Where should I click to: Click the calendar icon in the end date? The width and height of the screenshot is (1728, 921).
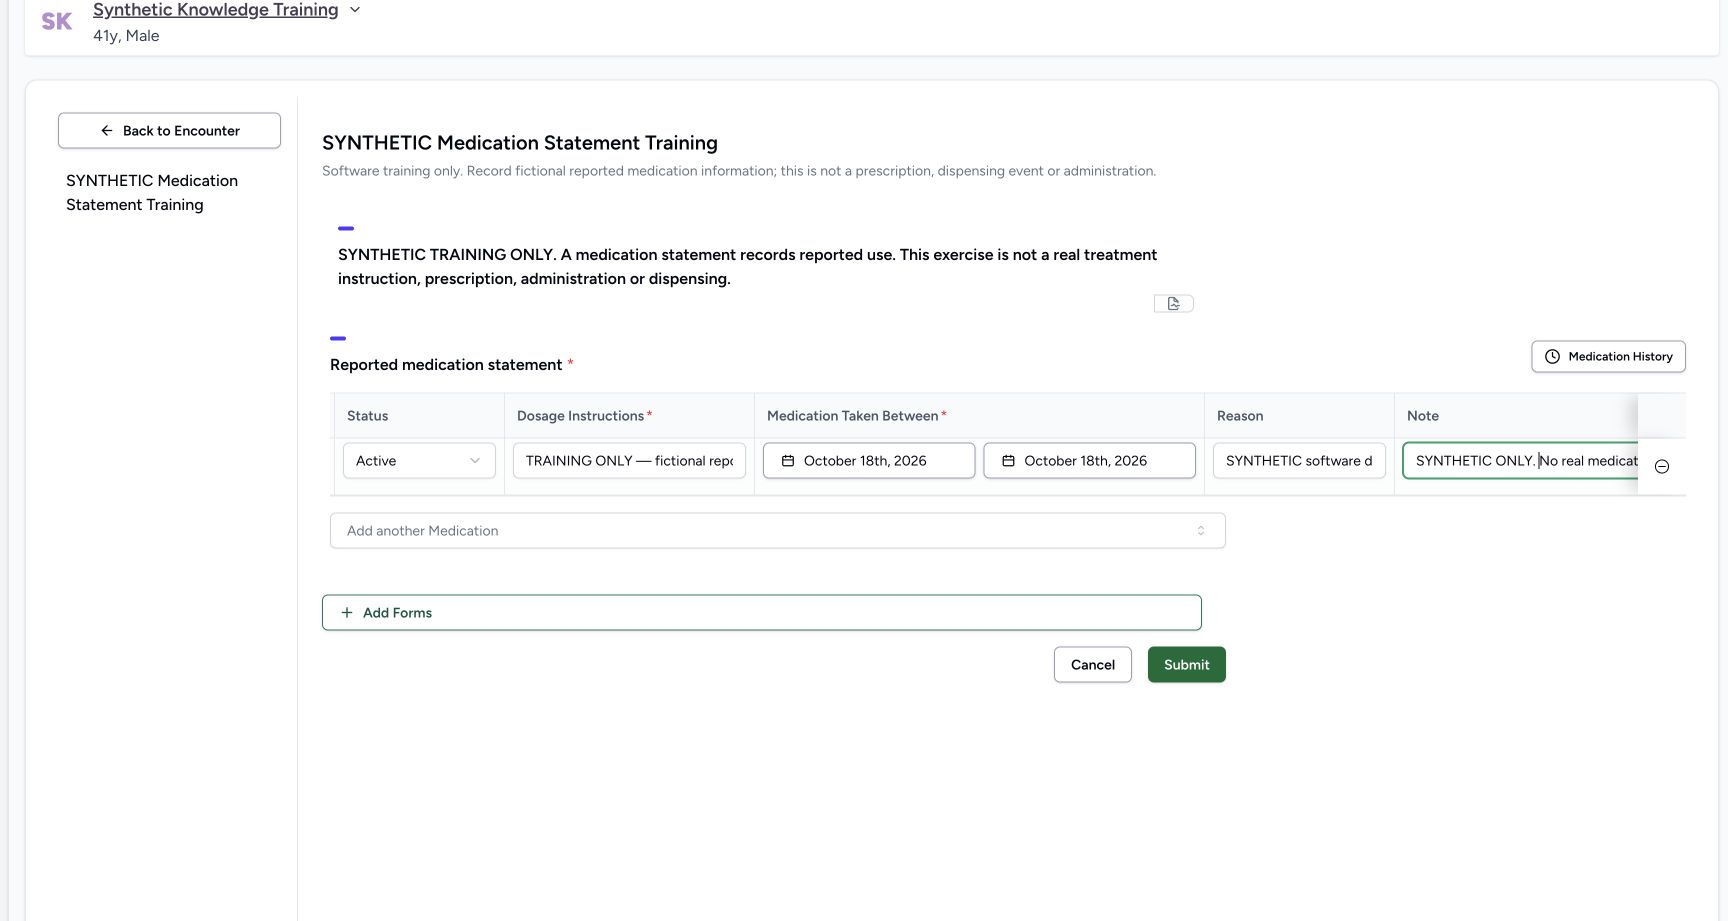click(1008, 461)
